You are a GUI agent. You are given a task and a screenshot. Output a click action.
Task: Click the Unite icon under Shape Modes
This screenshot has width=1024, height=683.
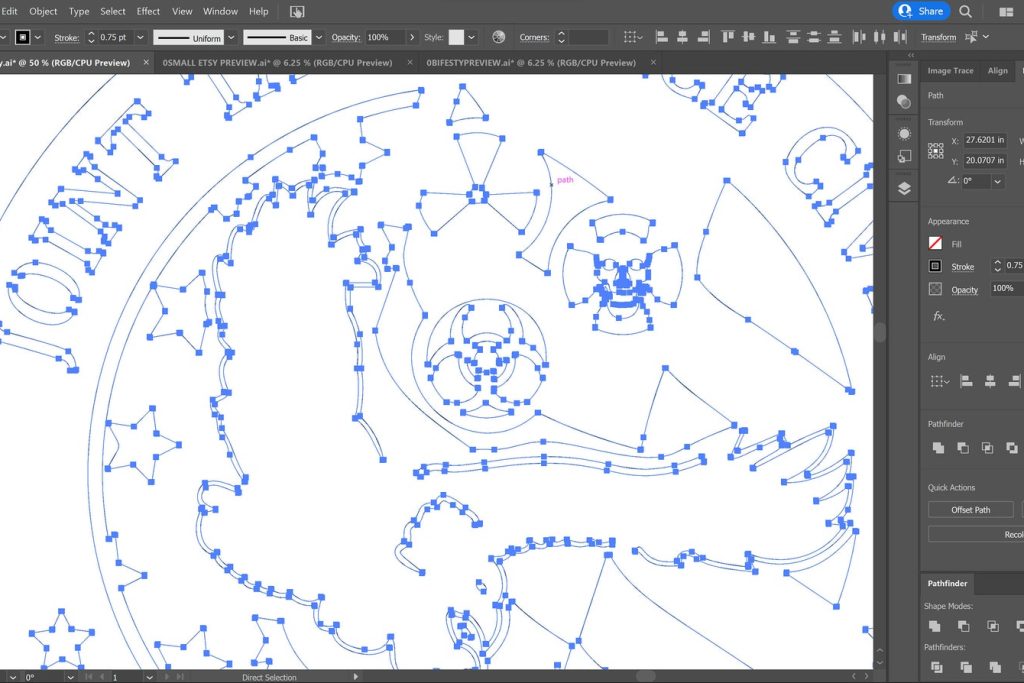pyautogui.click(x=934, y=626)
